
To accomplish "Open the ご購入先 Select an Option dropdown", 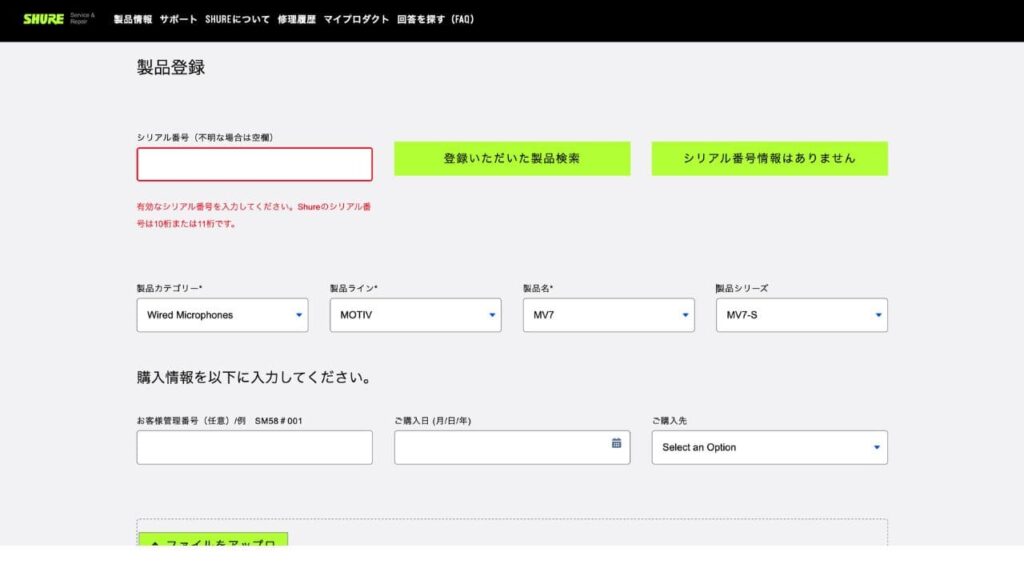I will [x=769, y=447].
